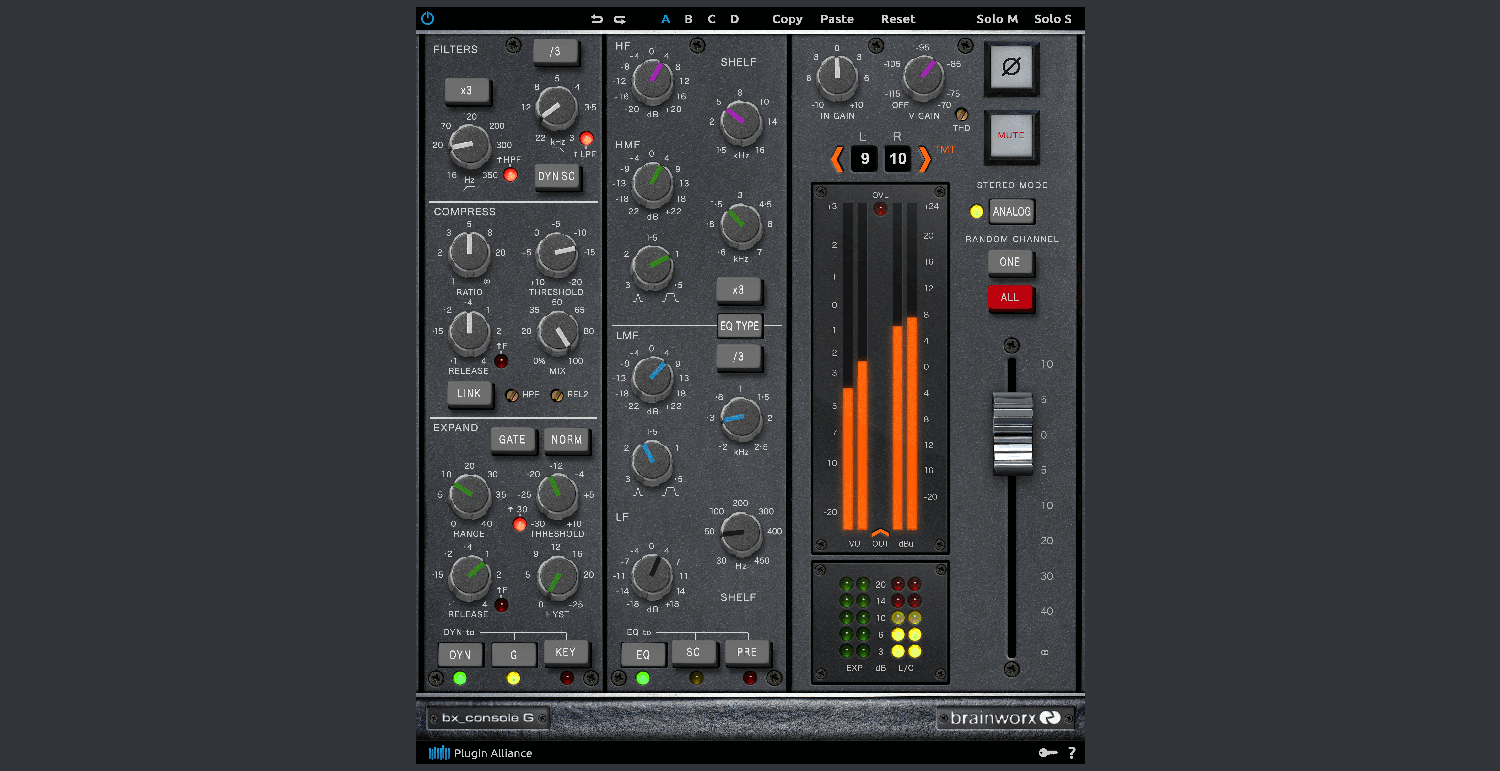This screenshot has height=771, width=1500.
Task: Click the phase invert Ø button
Action: point(1011,68)
